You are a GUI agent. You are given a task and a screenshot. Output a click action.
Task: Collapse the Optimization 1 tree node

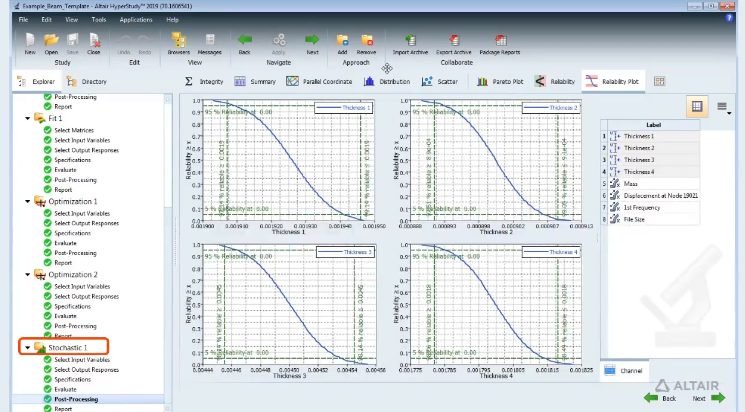[28, 201]
